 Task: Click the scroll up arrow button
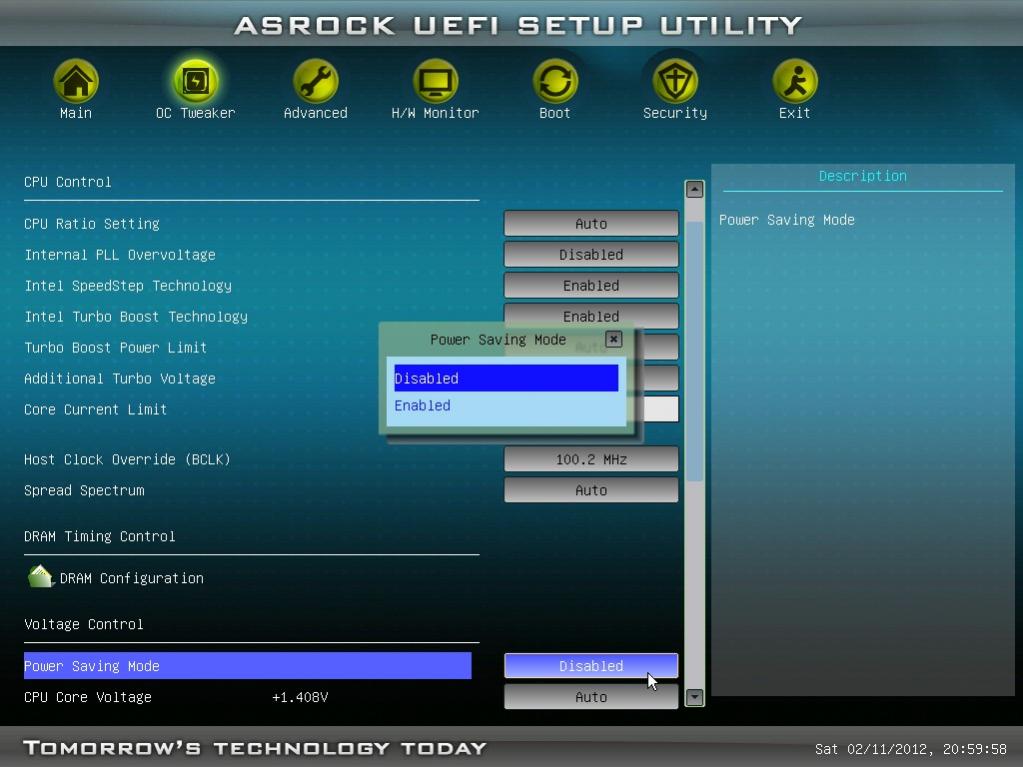point(694,189)
